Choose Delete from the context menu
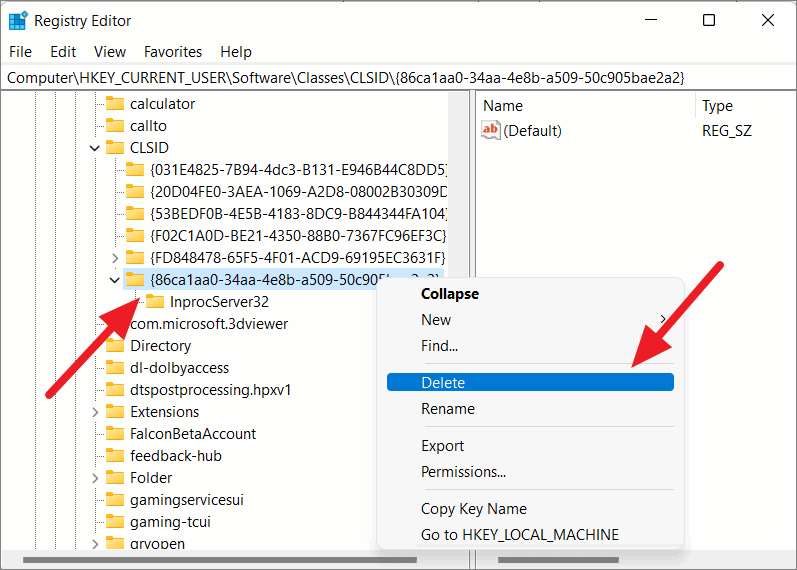This screenshot has height=570, width=797. click(530, 382)
